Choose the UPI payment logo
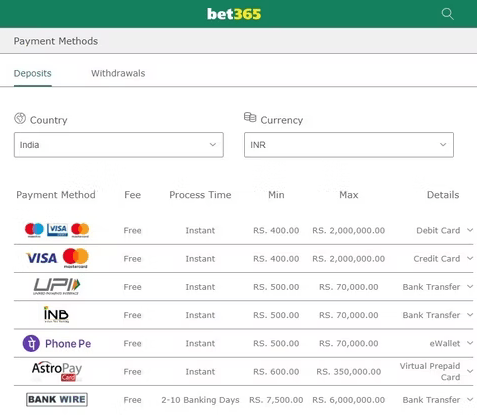The image size is (477, 415). coord(57,287)
